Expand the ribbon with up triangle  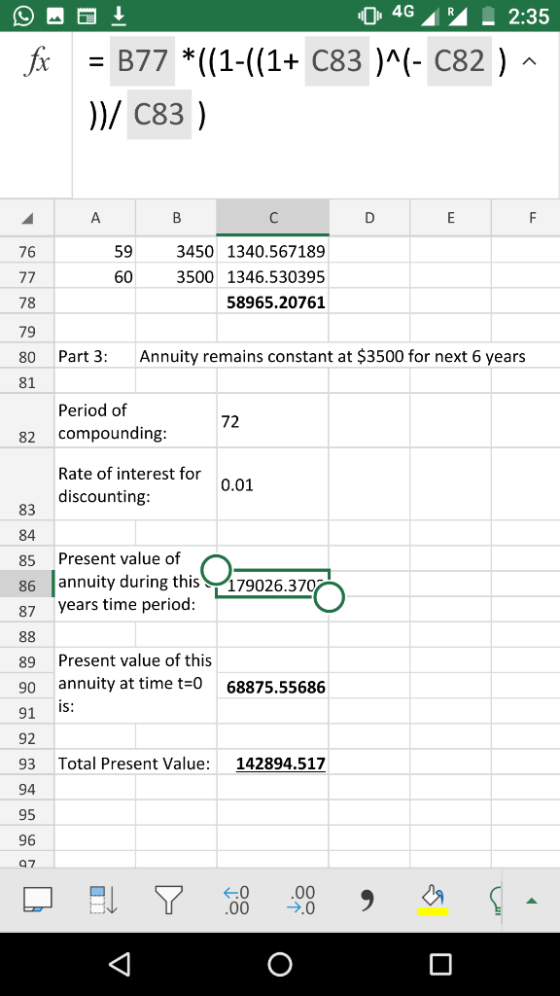[x=531, y=900]
